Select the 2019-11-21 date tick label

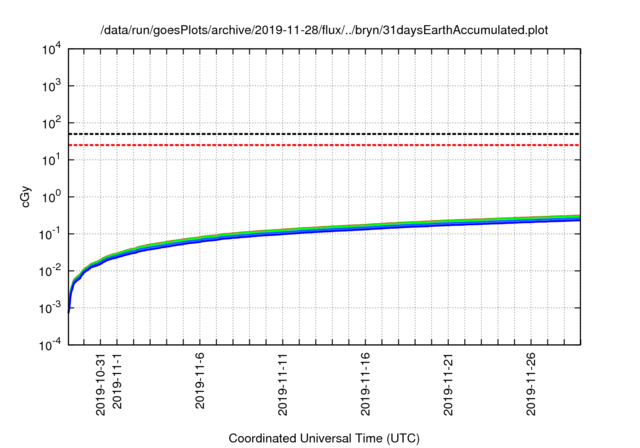tap(449, 378)
